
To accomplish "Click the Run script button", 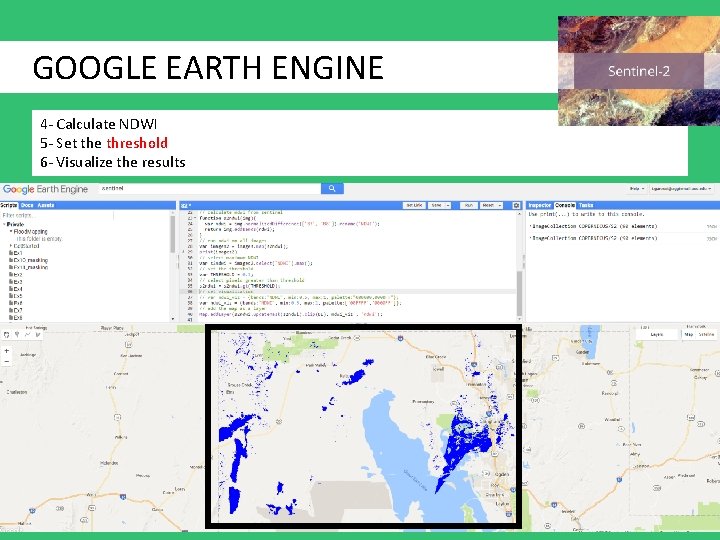I will [x=469, y=205].
